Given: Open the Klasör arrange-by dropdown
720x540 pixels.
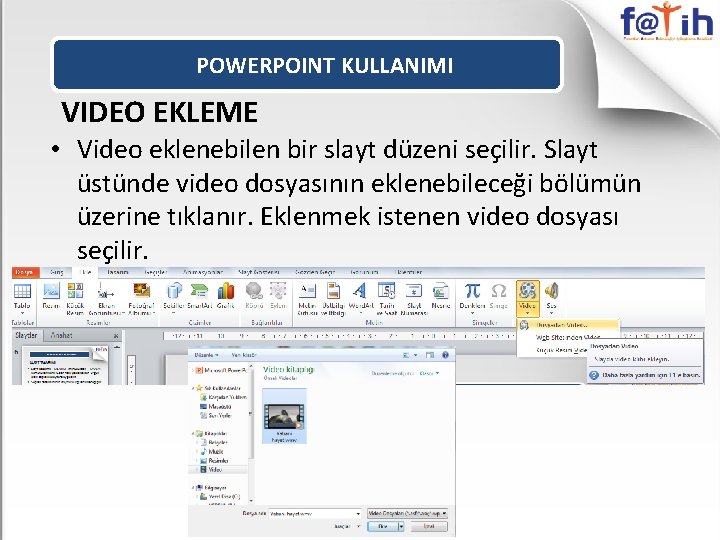Looking at the screenshot, I should point(429,373).
